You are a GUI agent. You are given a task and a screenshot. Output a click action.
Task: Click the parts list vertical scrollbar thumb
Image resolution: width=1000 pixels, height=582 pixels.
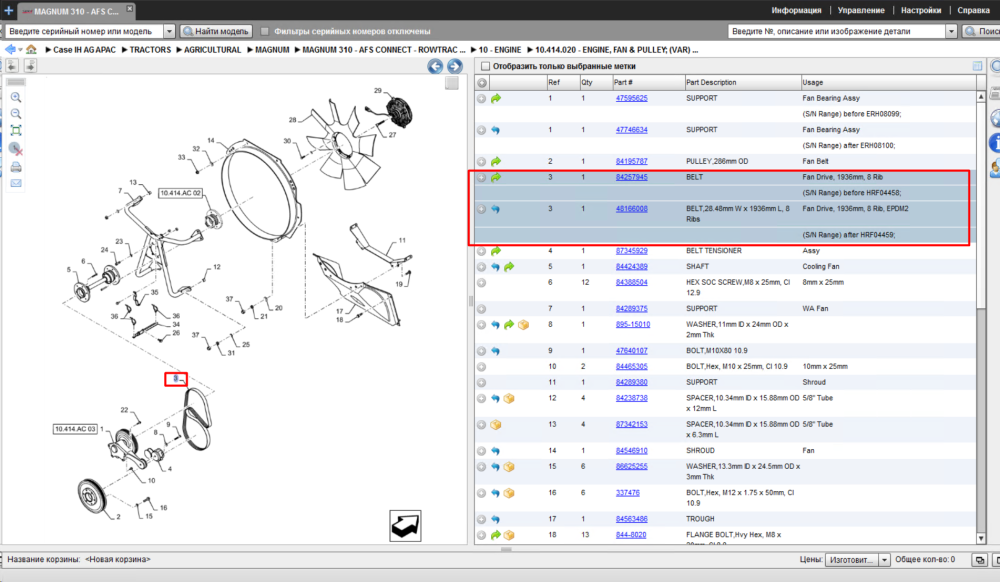point(981,203)
